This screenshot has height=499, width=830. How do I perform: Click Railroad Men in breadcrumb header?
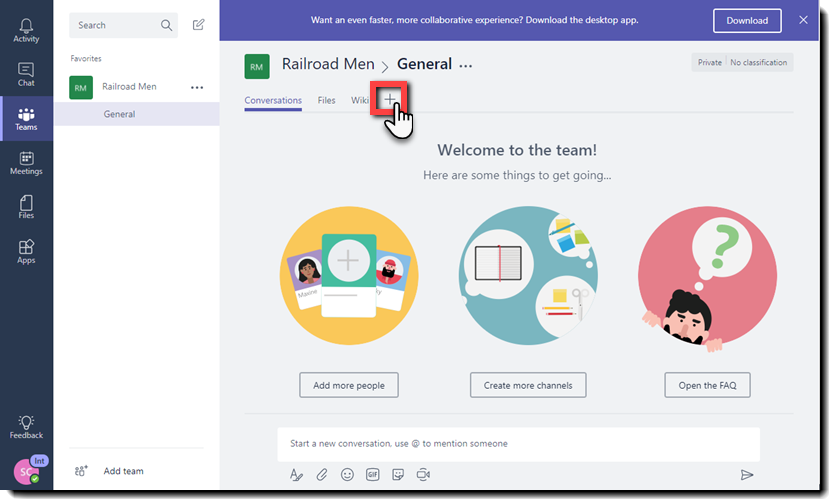tap(328, 64)
